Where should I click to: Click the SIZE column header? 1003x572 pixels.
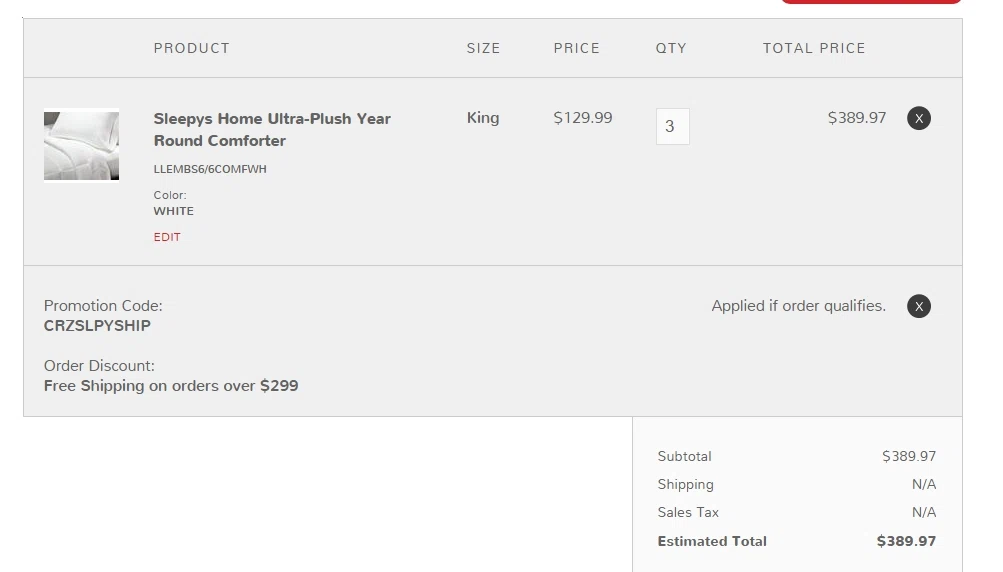(483, 48)
